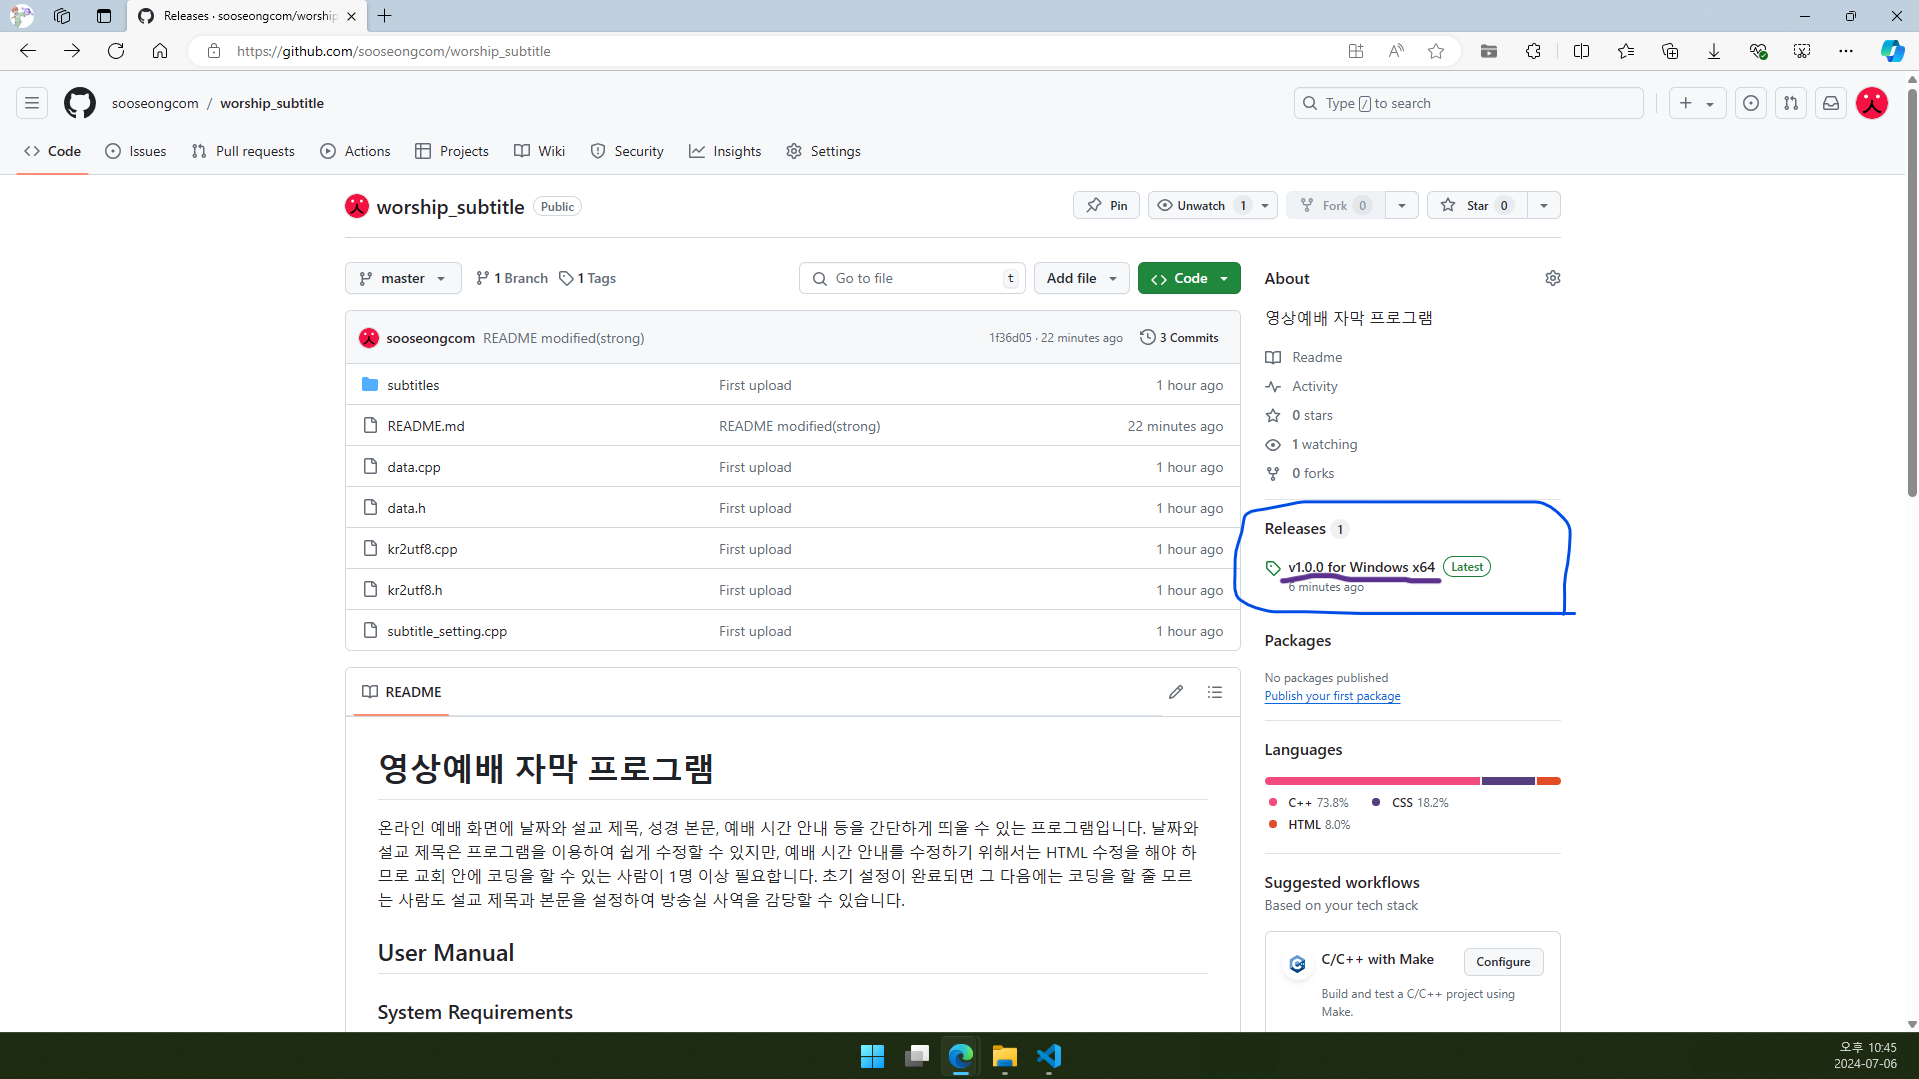Open the sooseongcom commit author avatar
Image resolution: width=1919 pixels, height=1079 pixels.
point(369,338)
